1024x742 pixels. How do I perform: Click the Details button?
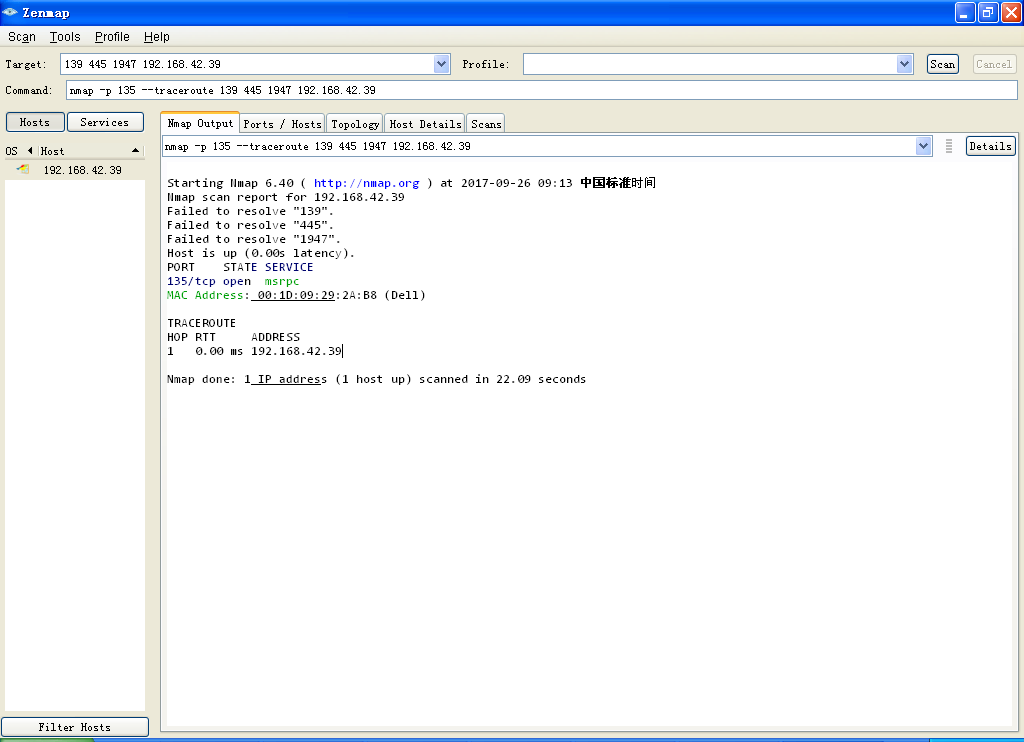pyautogui.click(x=990, y=146)
